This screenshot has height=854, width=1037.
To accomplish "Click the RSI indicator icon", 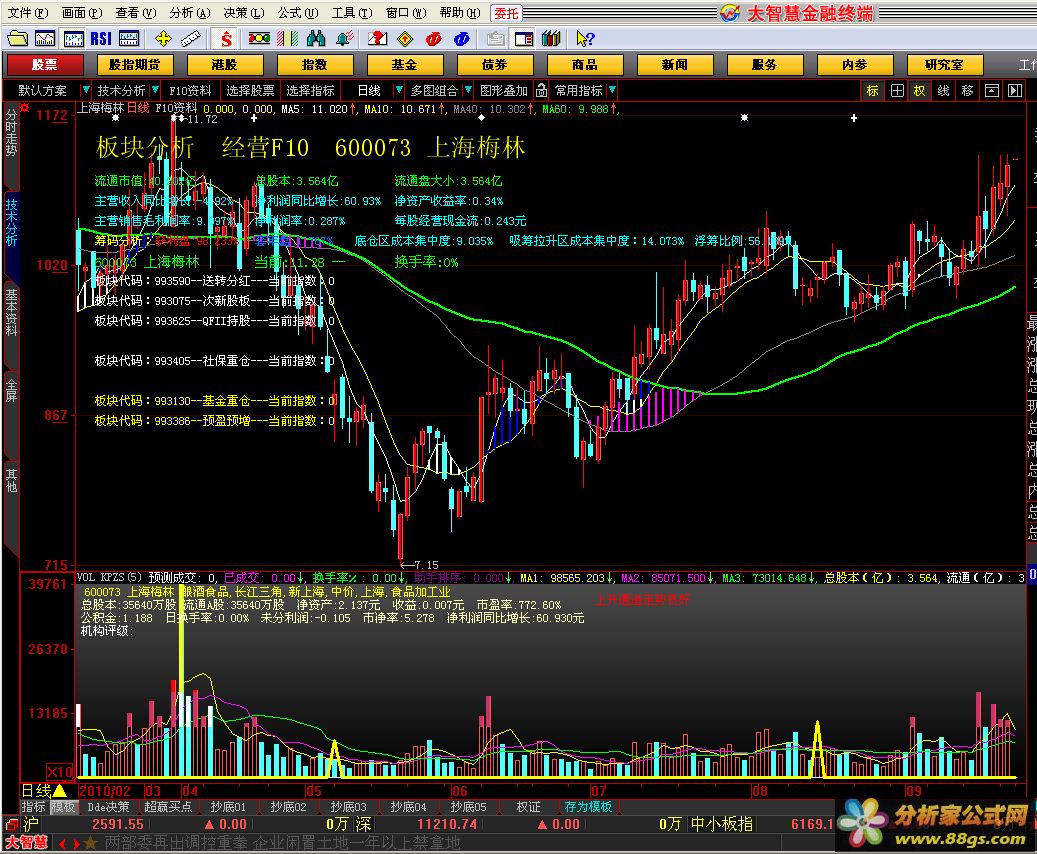I will pyautogui.click(x=101, y=39).
